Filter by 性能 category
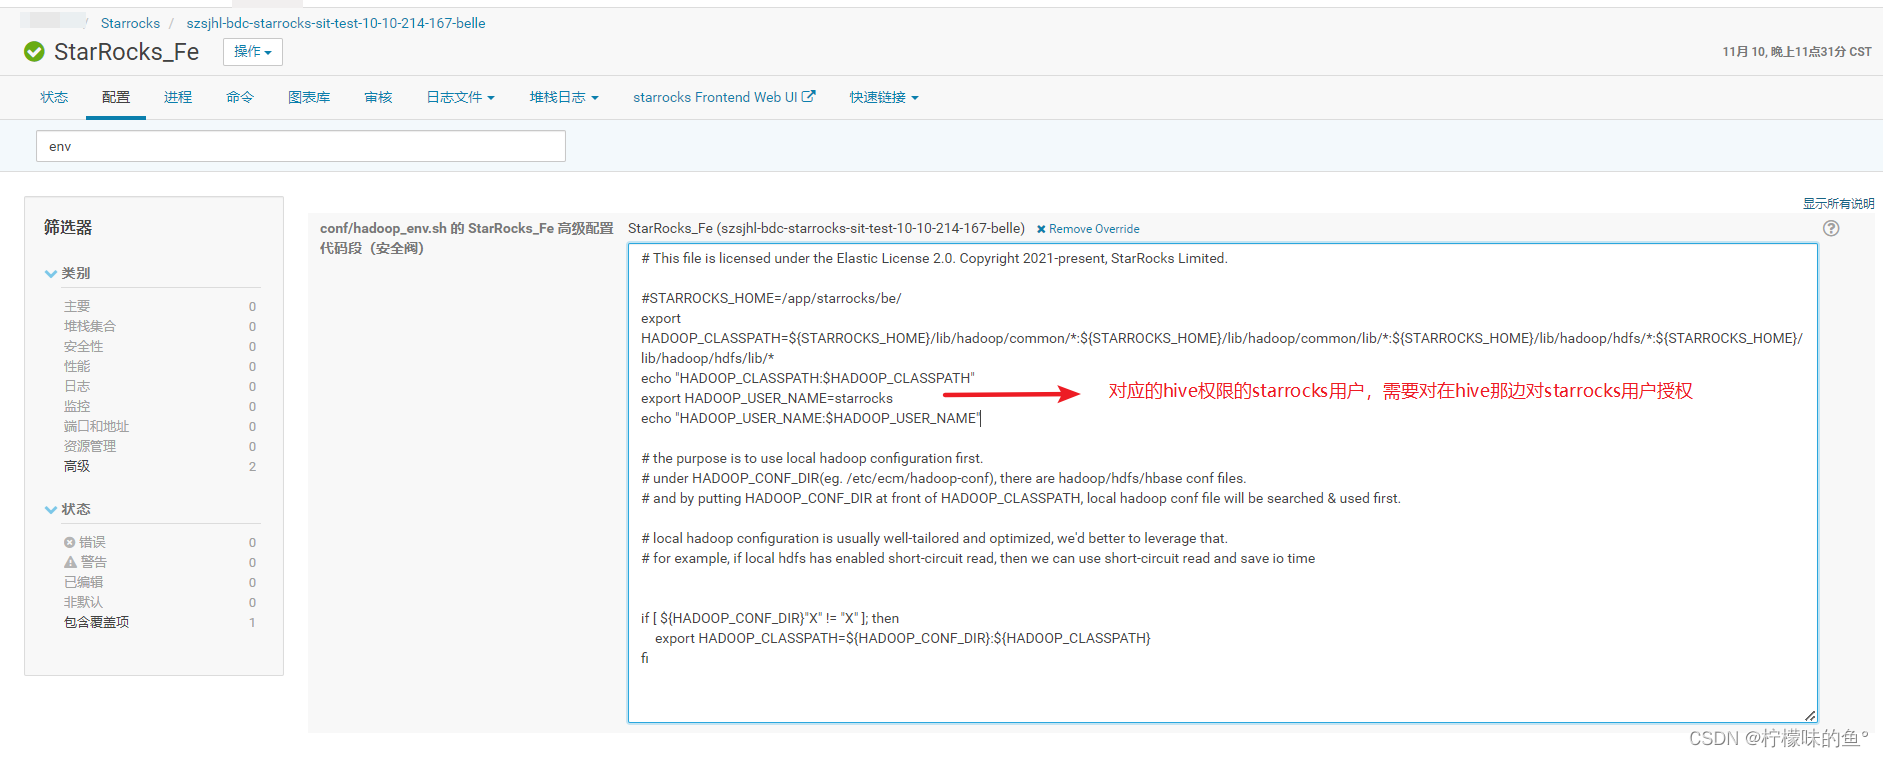Viewport: 1883px width, 757px height. 77,366
